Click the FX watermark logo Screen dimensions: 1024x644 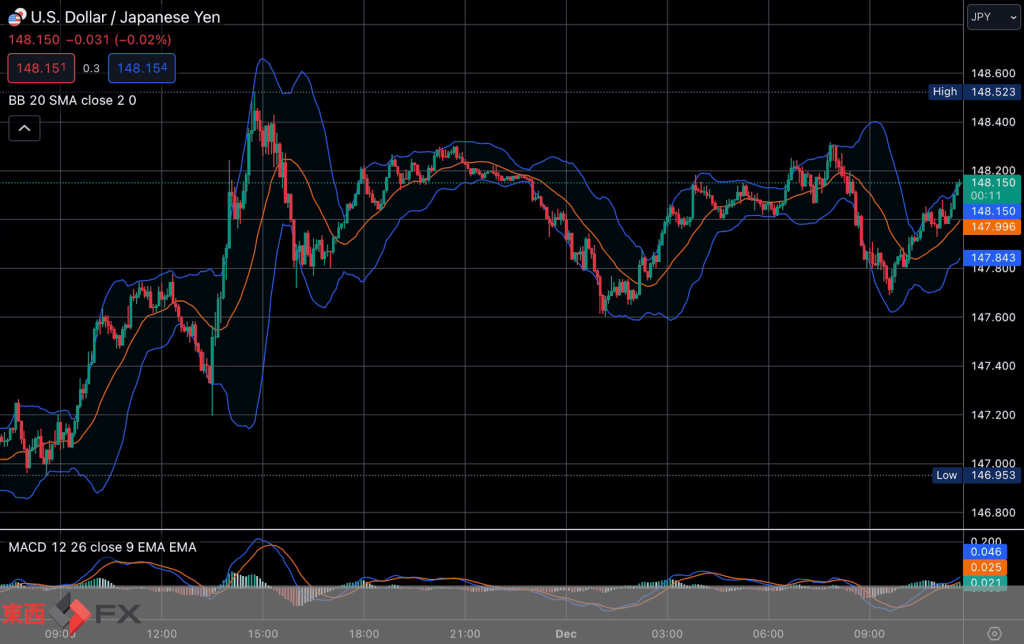[70, 613]
